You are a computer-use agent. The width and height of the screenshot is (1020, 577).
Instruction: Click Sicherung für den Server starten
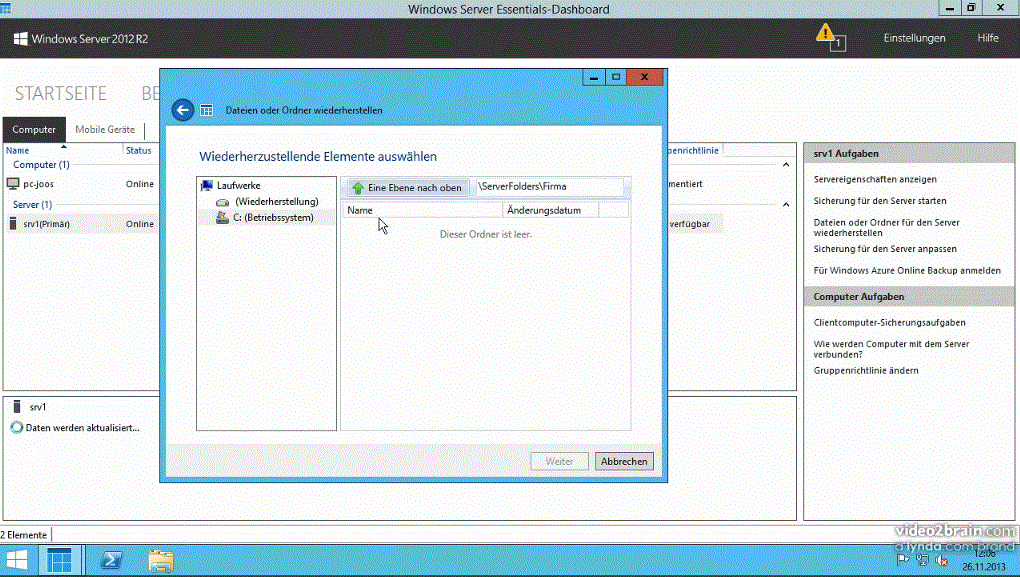879,201
